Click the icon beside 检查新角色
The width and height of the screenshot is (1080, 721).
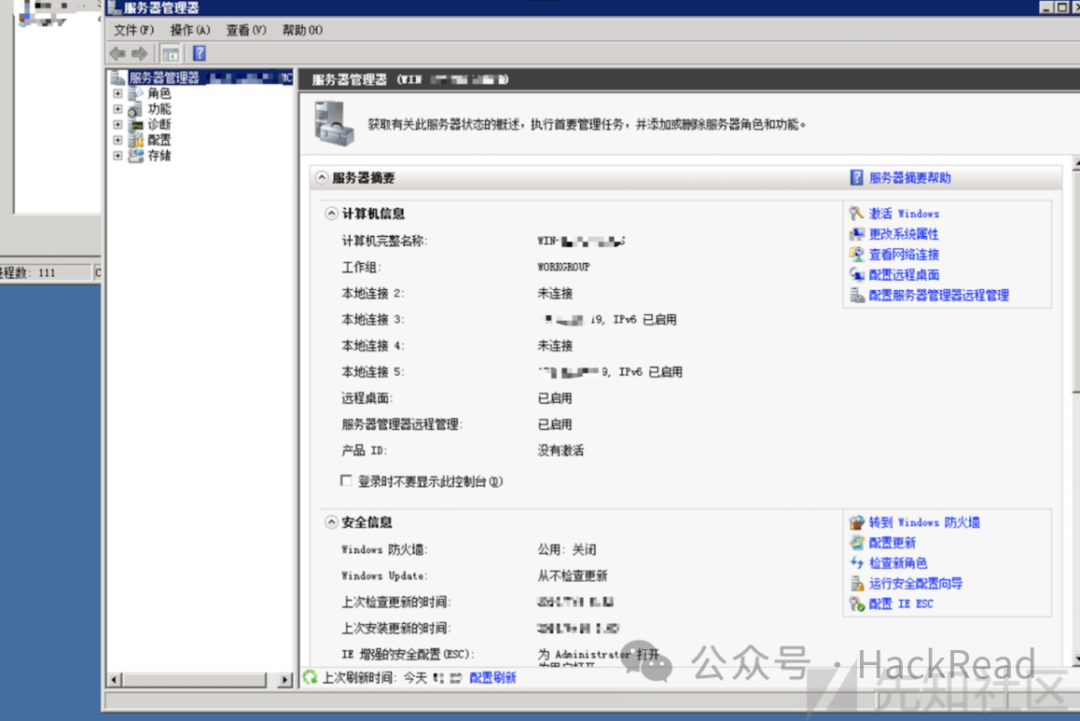coord(856,563)
